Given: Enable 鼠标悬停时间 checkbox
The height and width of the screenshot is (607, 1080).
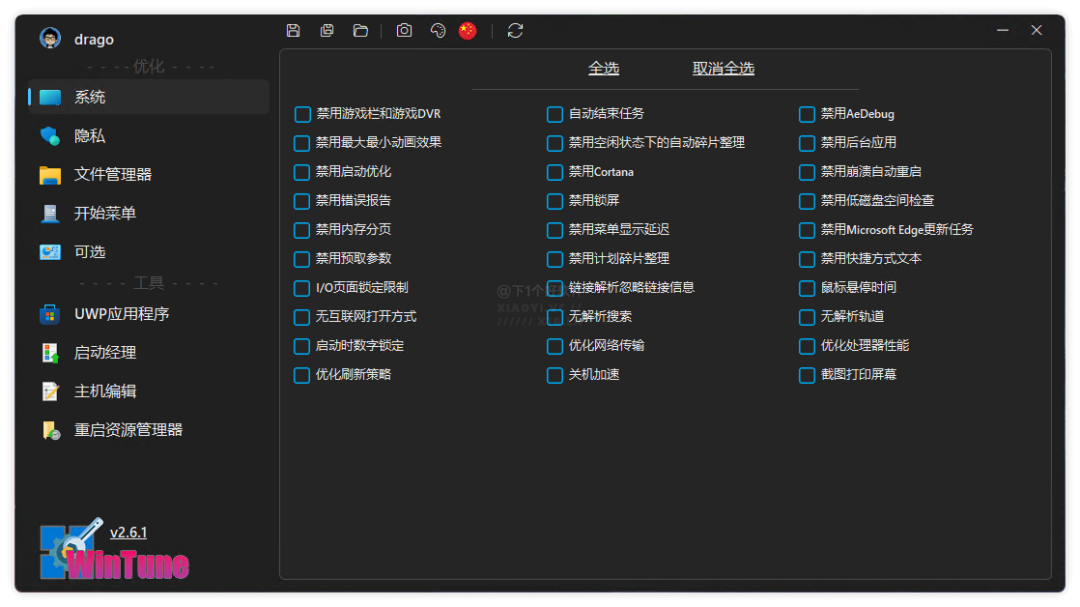Looking at the screenshot, I should 807,288.
